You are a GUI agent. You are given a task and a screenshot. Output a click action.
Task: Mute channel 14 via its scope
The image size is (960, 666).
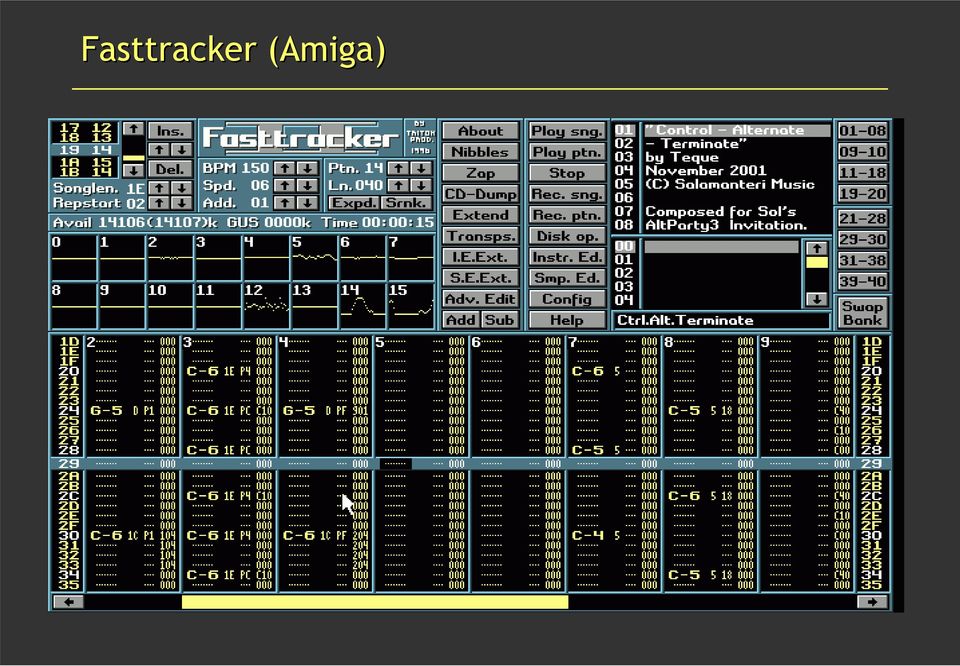click(x=362, y=306)
